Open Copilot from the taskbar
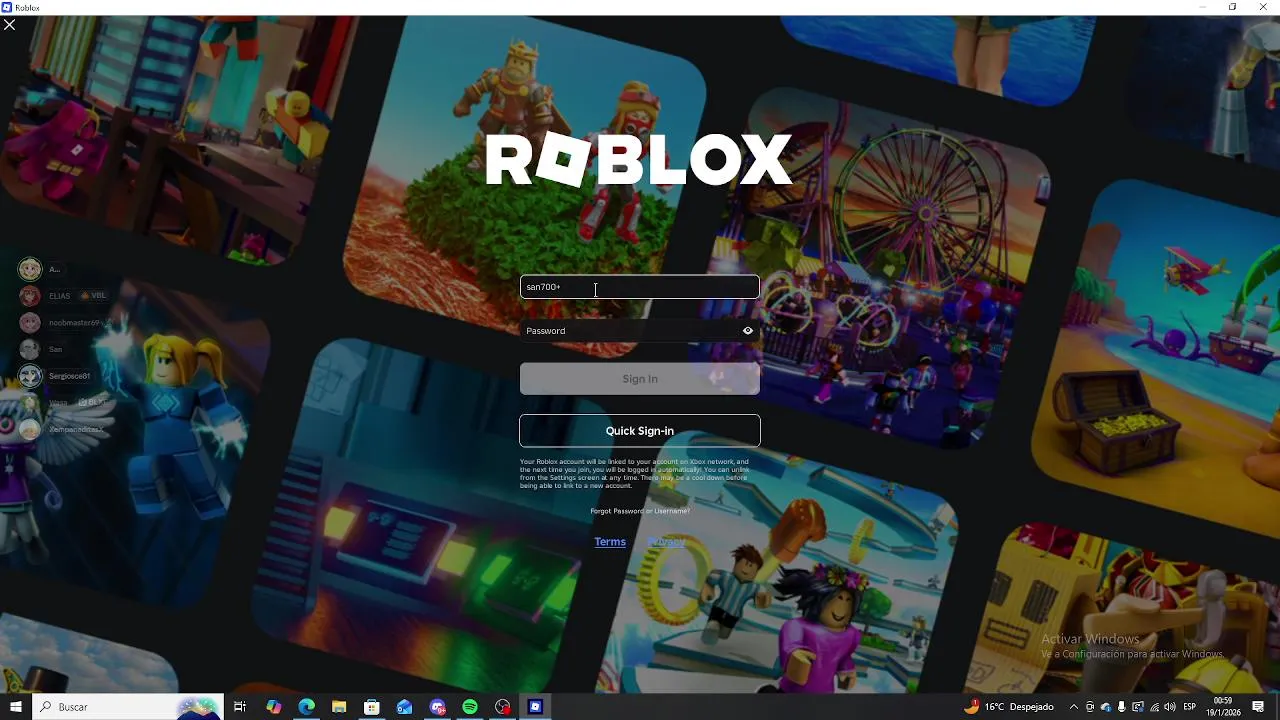Image resolution: width=1280 pixels, height=720 pixels. click(273, 707)
